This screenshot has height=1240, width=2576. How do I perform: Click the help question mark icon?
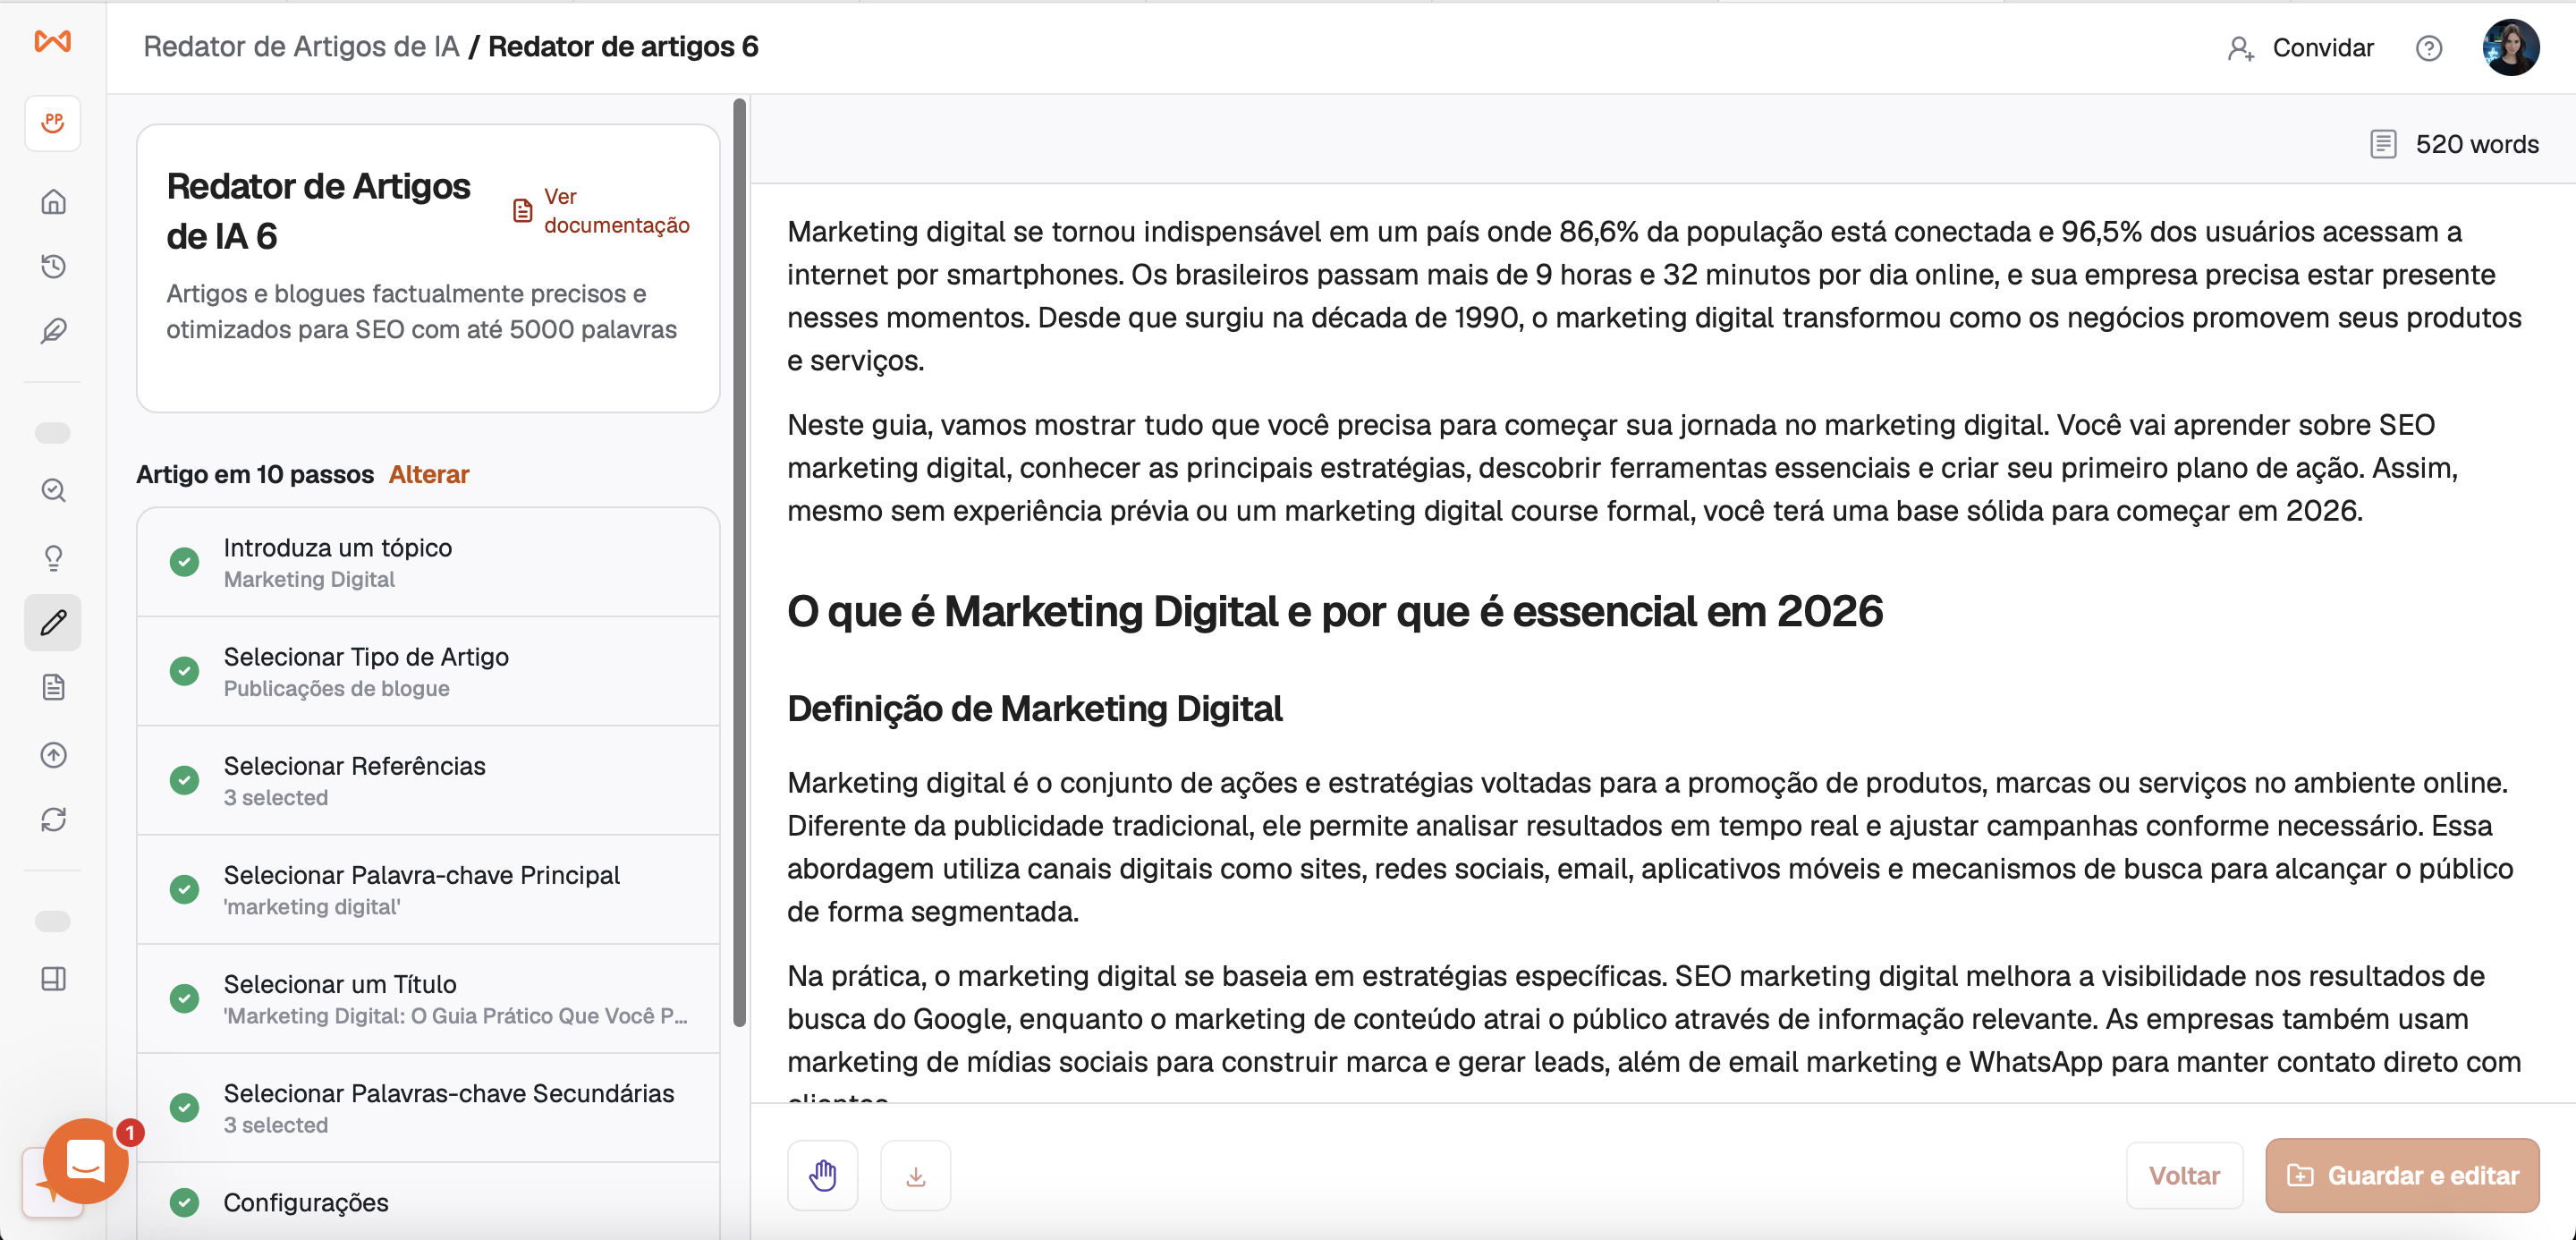pos(2429,48)
